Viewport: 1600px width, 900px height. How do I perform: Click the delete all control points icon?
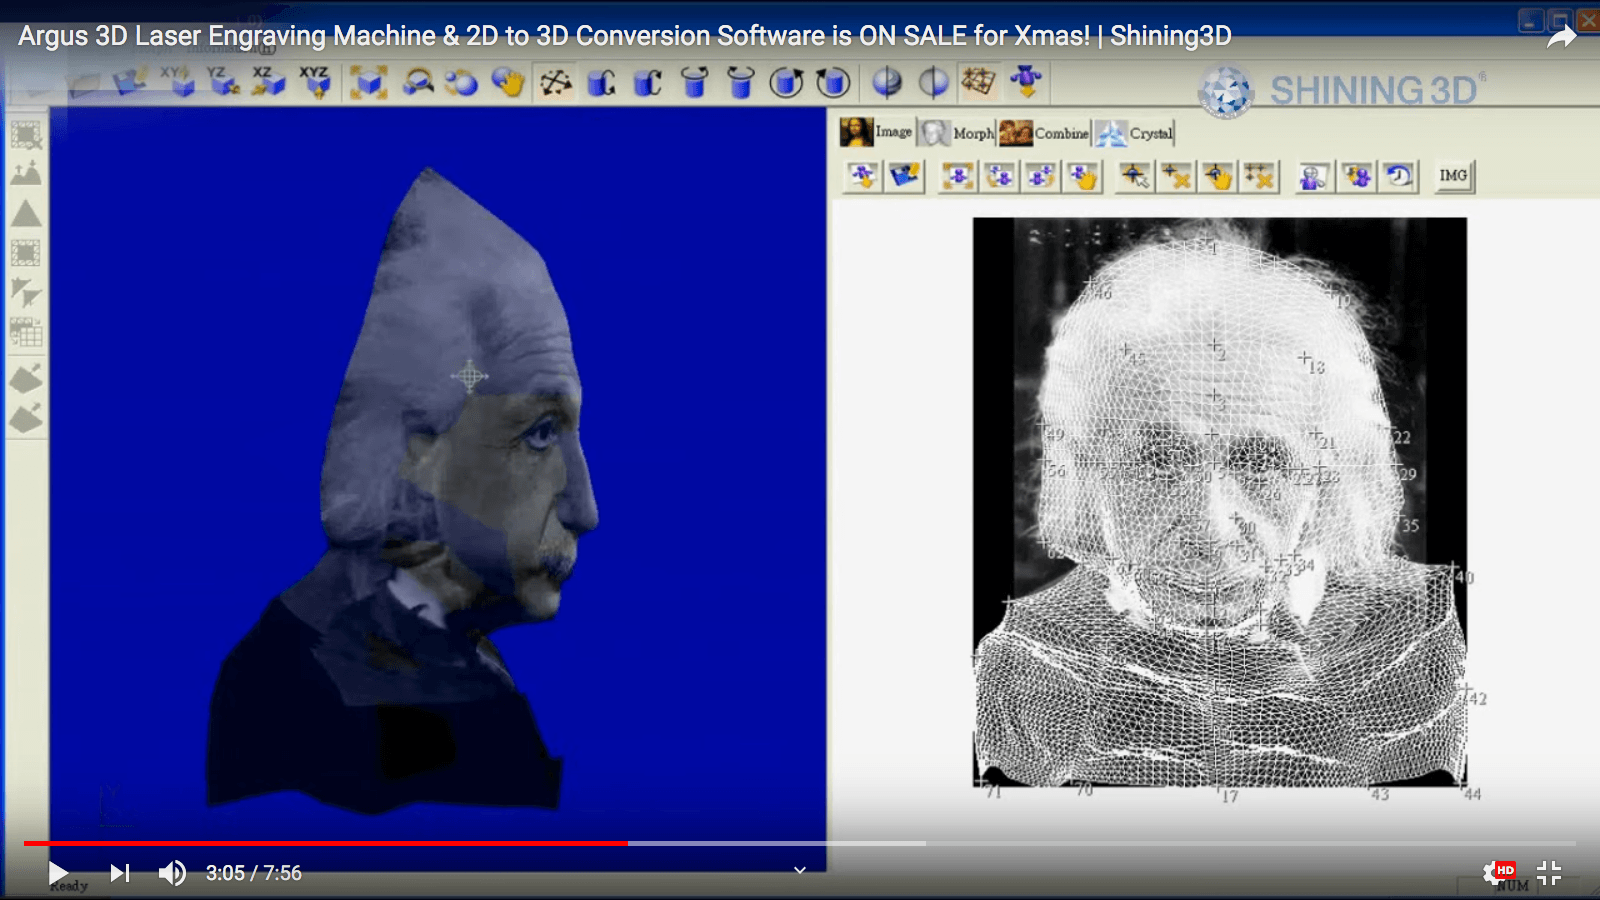coord(1259,176)
